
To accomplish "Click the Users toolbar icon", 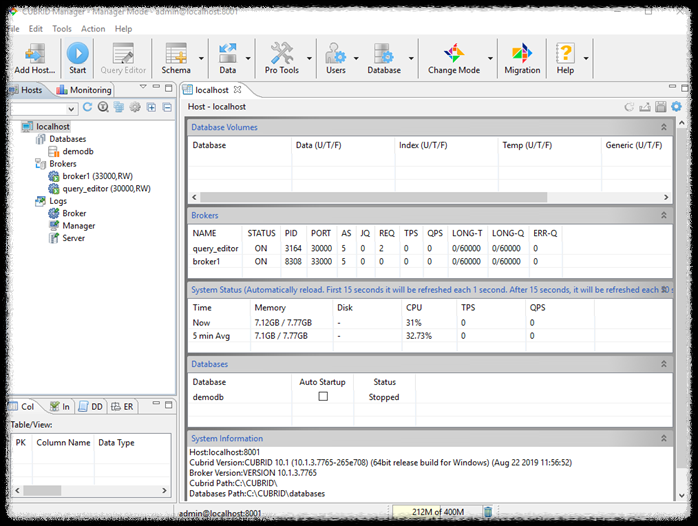I will (336, 58).
